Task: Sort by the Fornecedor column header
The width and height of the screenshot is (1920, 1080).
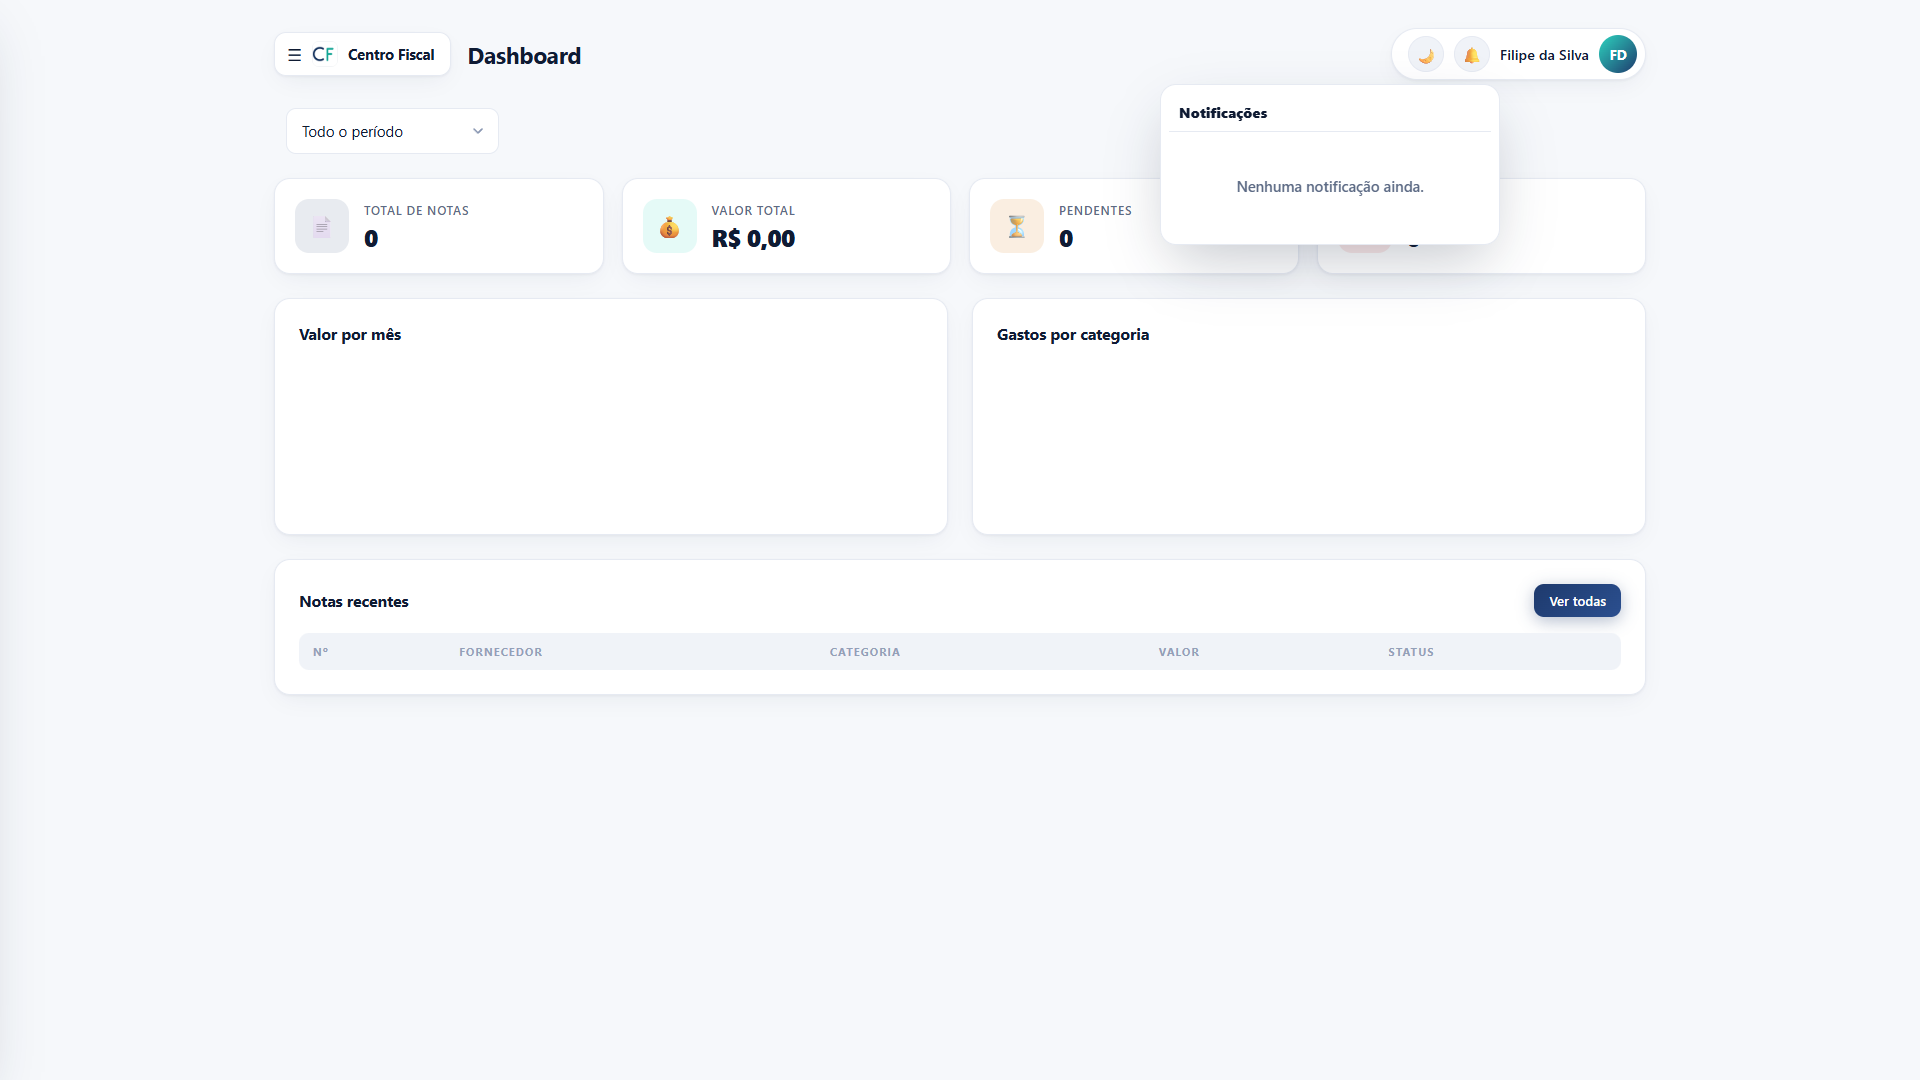Action: [500, 652]
